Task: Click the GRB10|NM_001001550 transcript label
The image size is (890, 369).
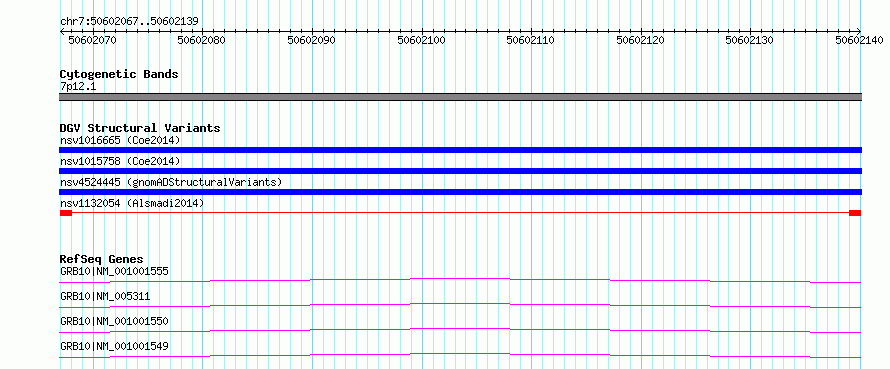Action: pos(114,321)
